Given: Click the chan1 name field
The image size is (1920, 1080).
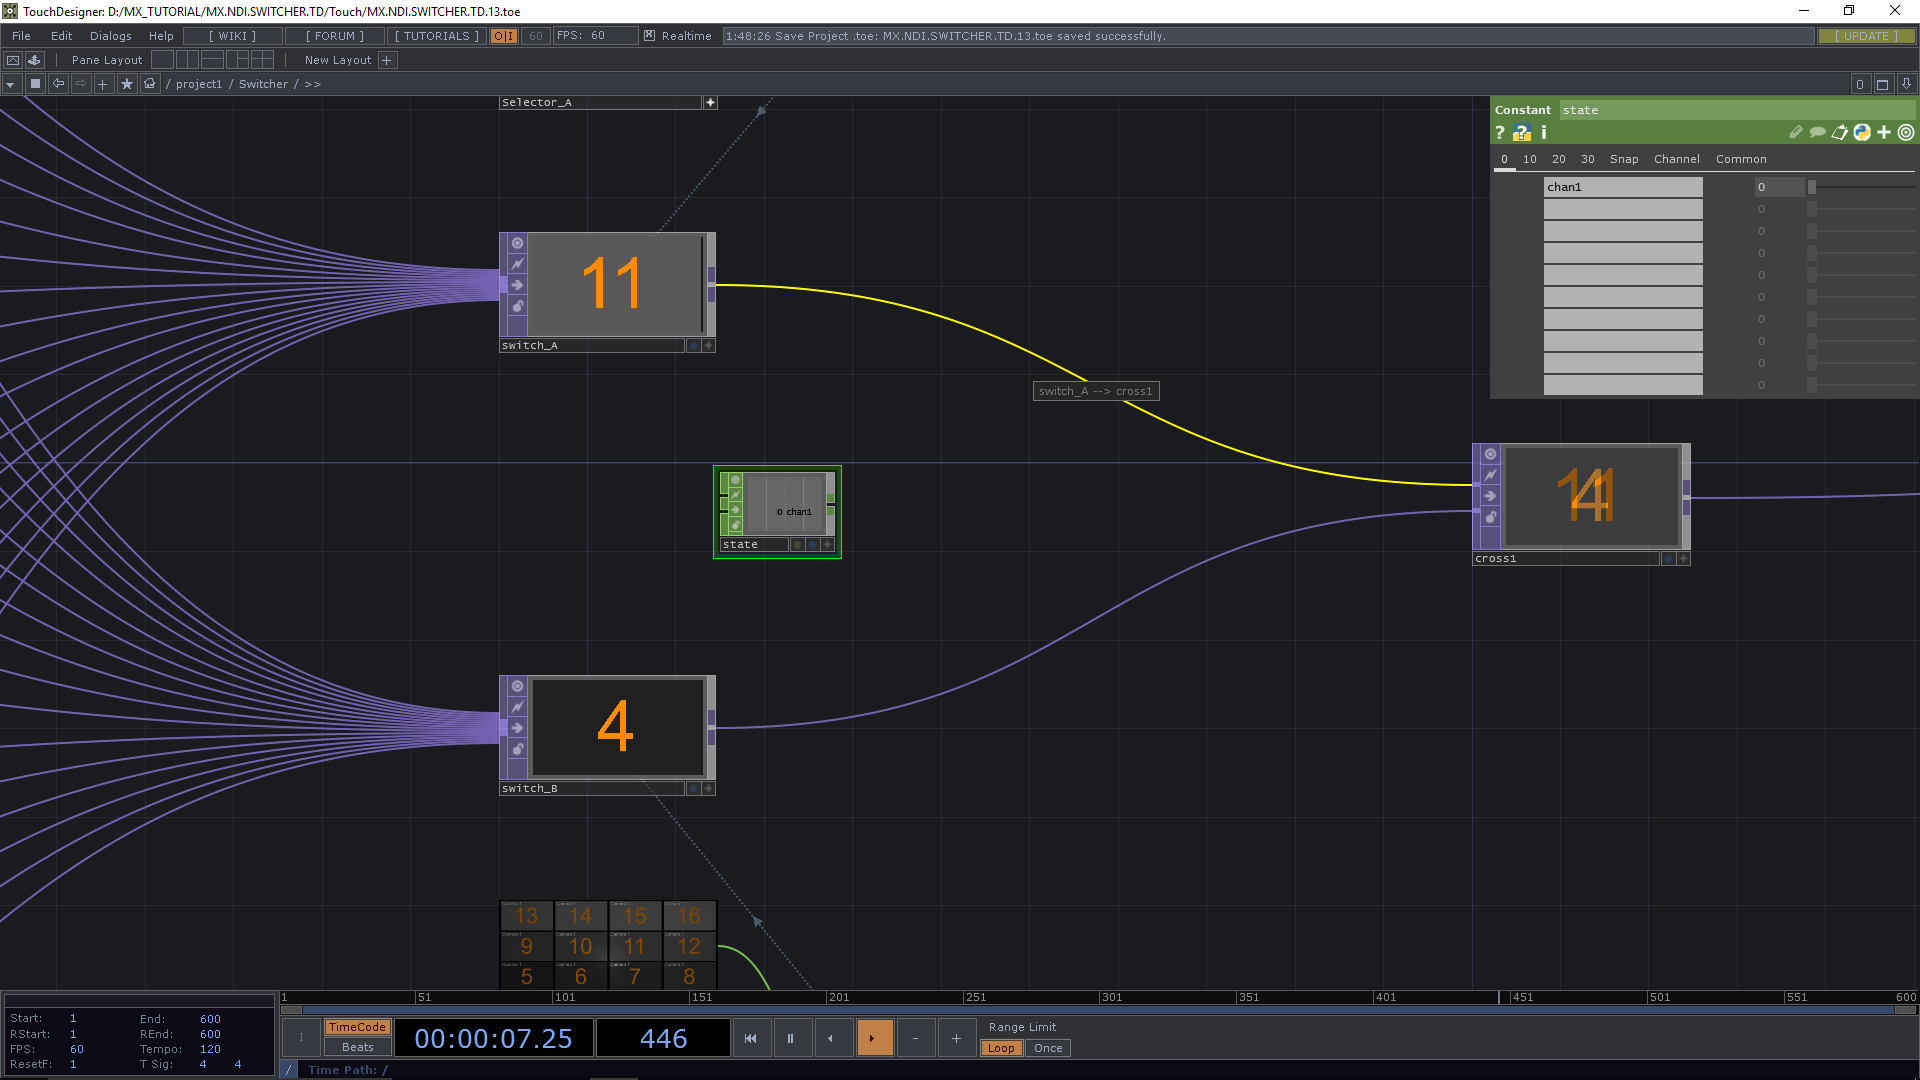Looking at the screenshot, I should pos(1622,187).
